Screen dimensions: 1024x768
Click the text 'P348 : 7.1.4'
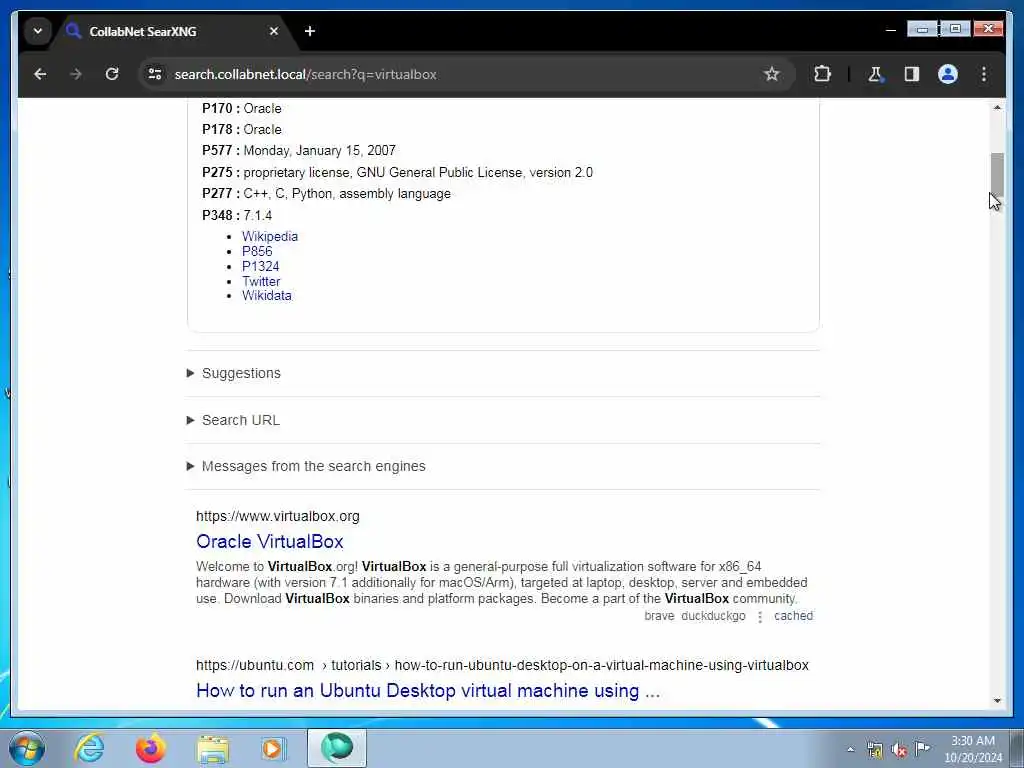(237, 216)
